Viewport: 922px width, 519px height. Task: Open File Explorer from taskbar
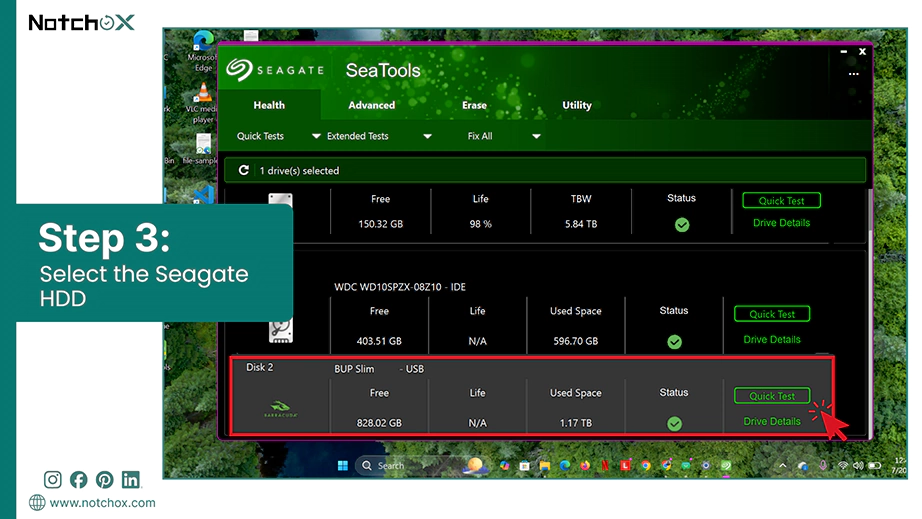[x=544, y=466]
